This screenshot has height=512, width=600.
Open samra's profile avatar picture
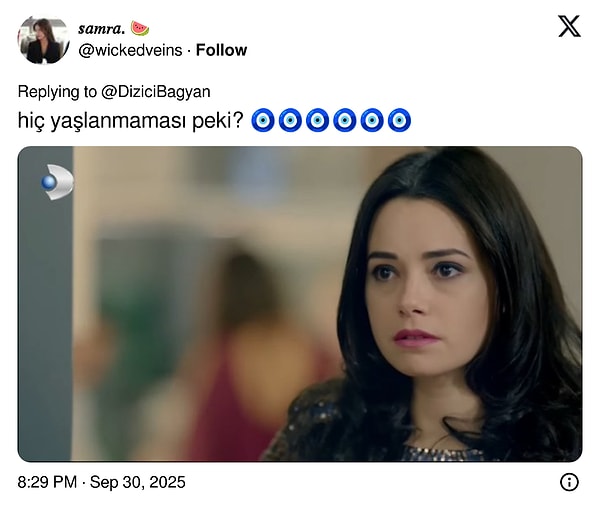(43, 39)
